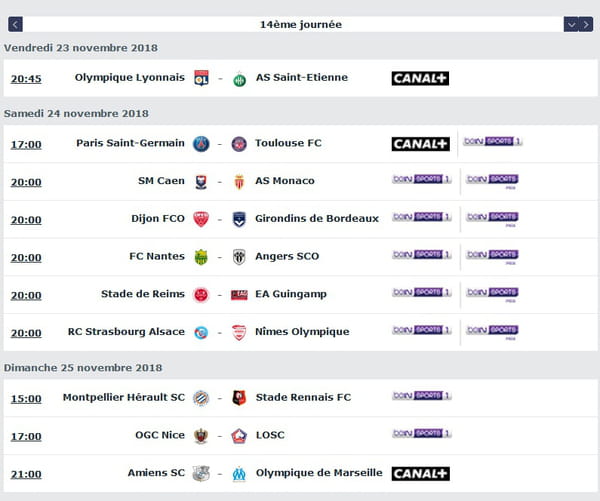Viewport: 600px width, 501px height.
Task: Open matchday dropdown chevron at top right
Action: coord(571,24)
